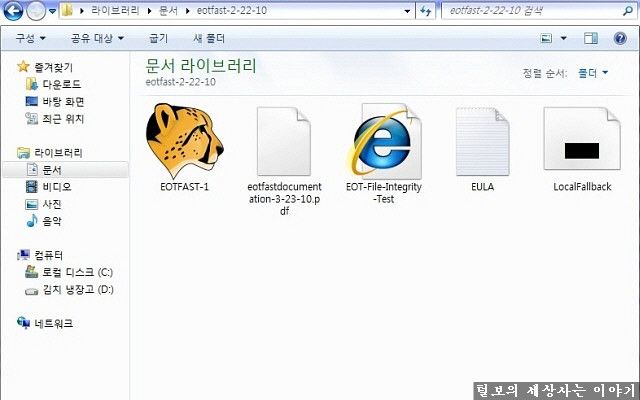Click the 굽기 toolbar command

158,38
